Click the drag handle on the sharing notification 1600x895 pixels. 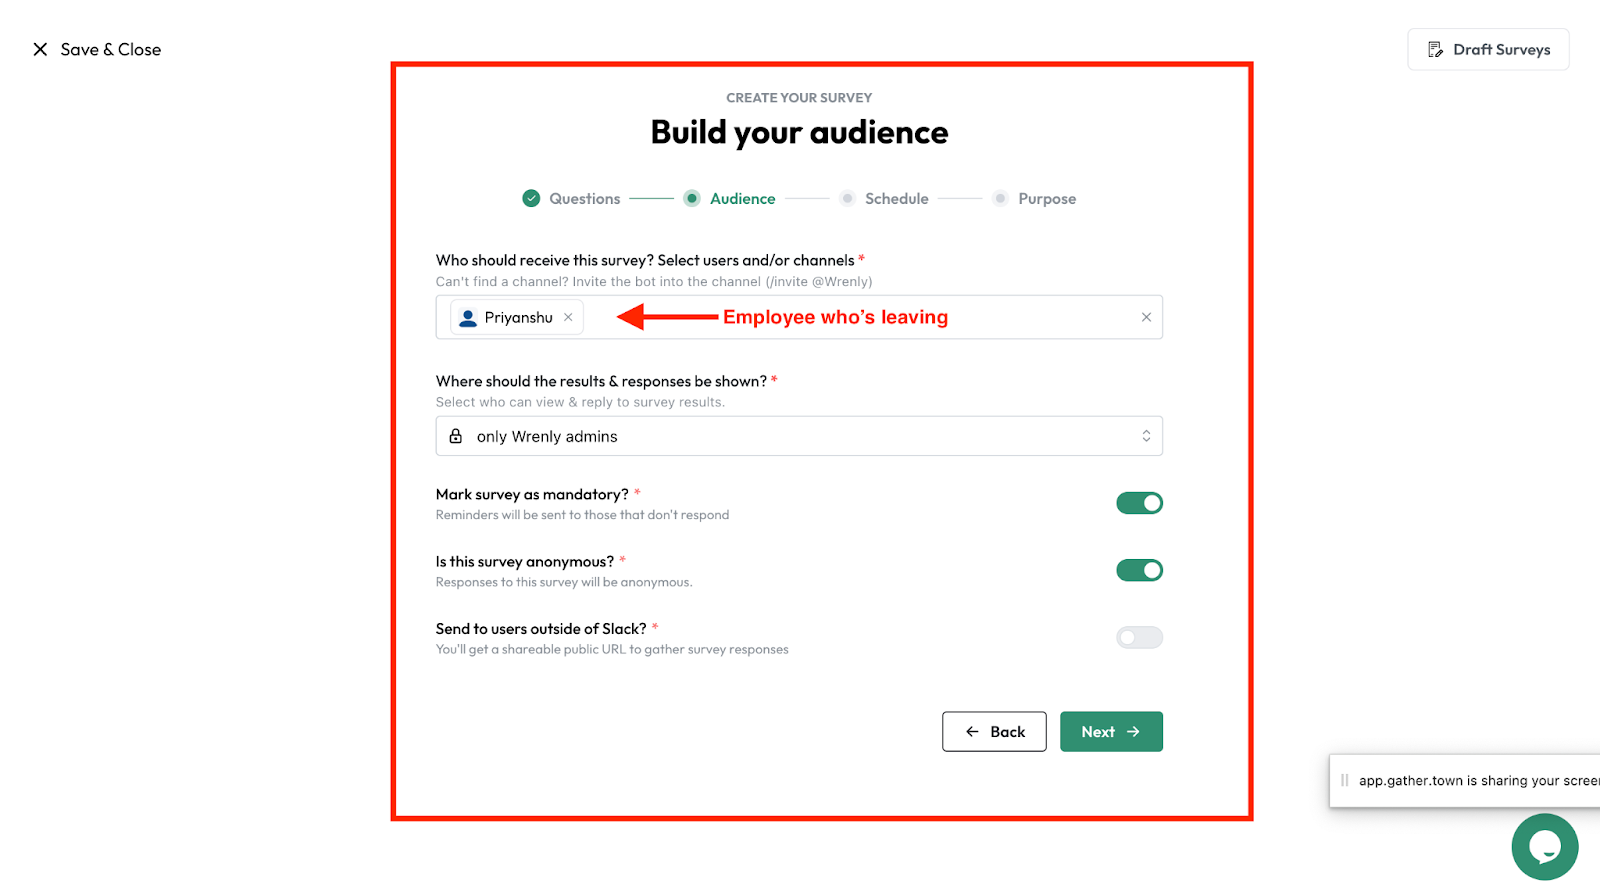[1344, 781]
